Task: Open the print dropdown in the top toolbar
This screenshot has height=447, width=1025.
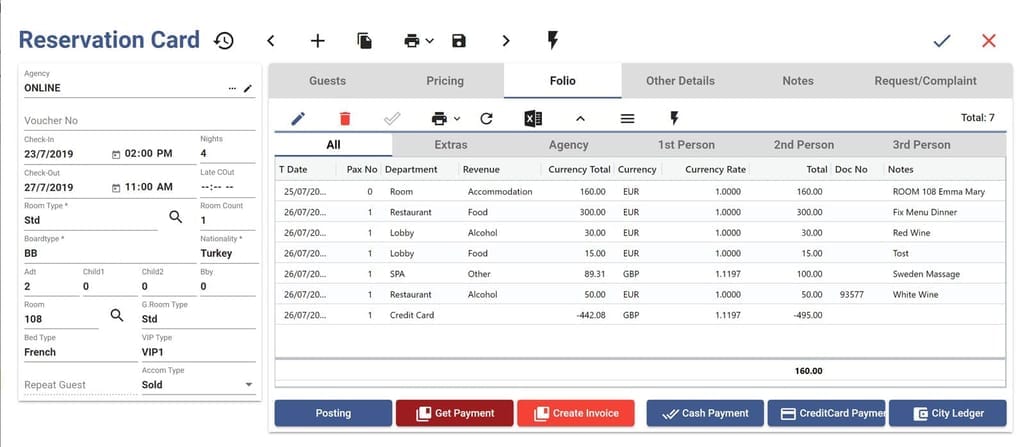Action: point(418,41)
